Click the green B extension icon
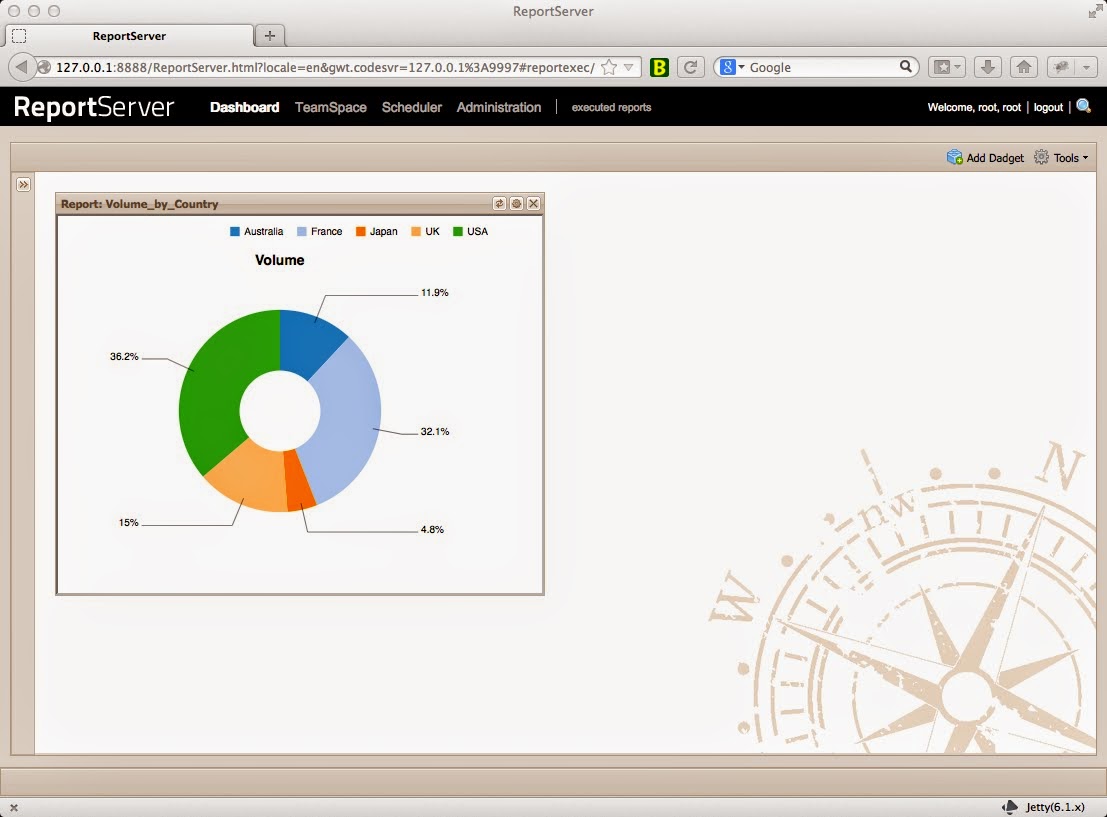This screenshot has width=1107, height=817. [x=659, y=67]
